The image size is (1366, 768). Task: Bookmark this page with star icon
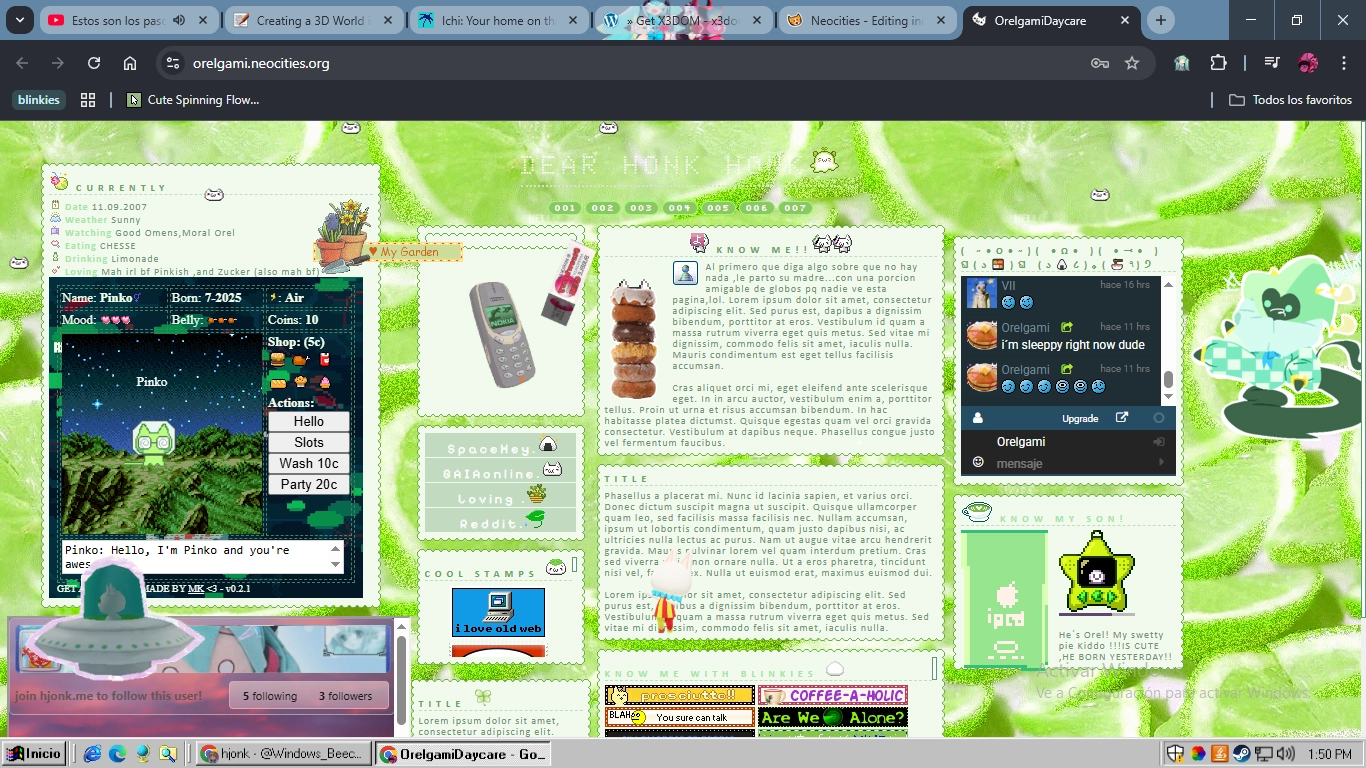tap(1132, 63)
